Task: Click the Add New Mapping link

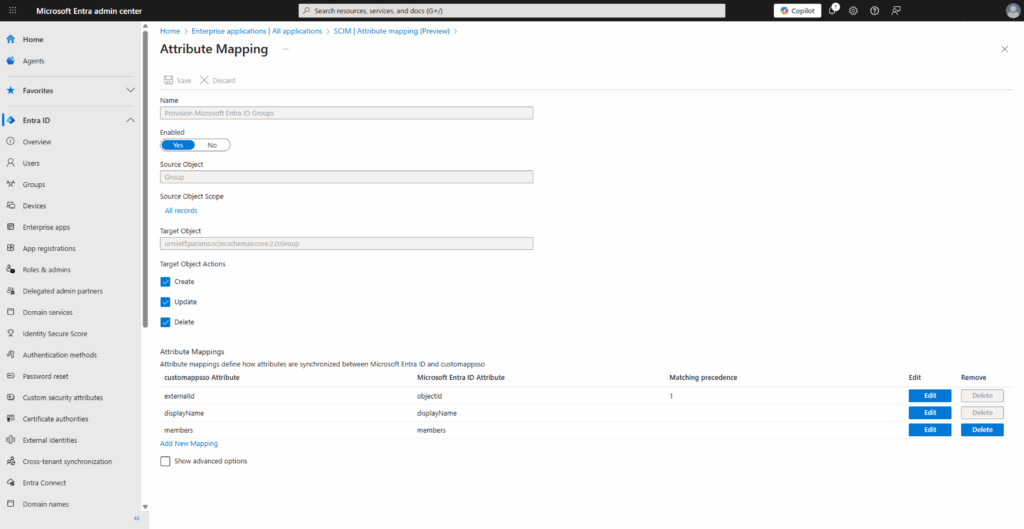Action: point(189,443)
